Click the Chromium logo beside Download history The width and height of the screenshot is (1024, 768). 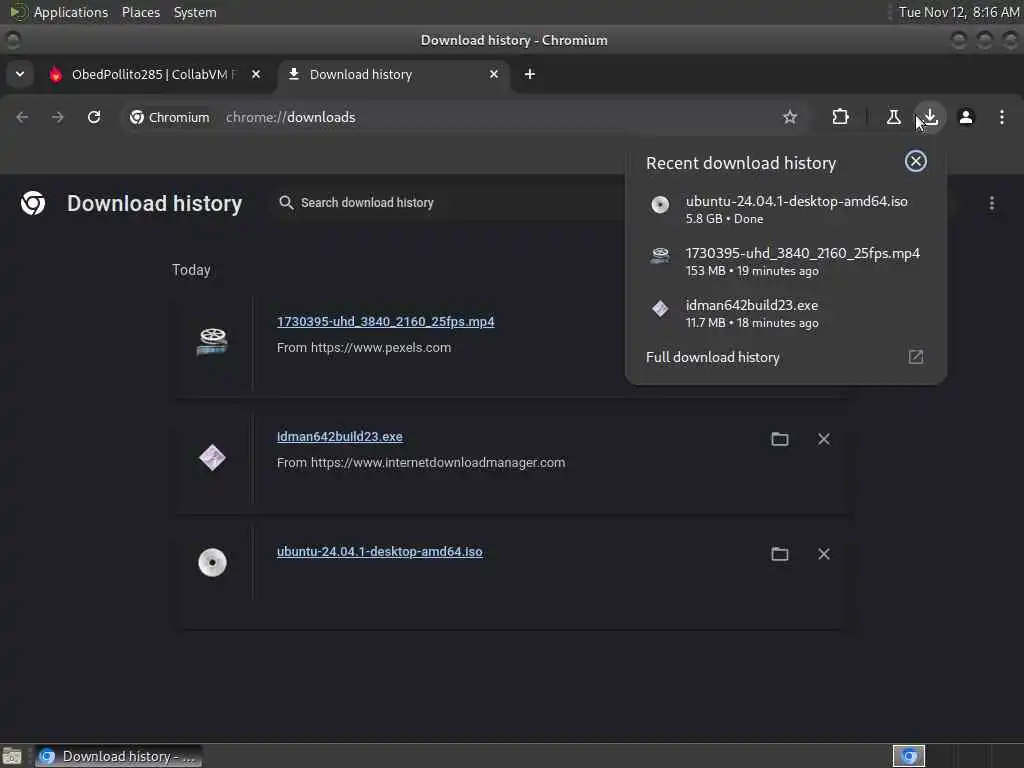[x=33, y=203]
